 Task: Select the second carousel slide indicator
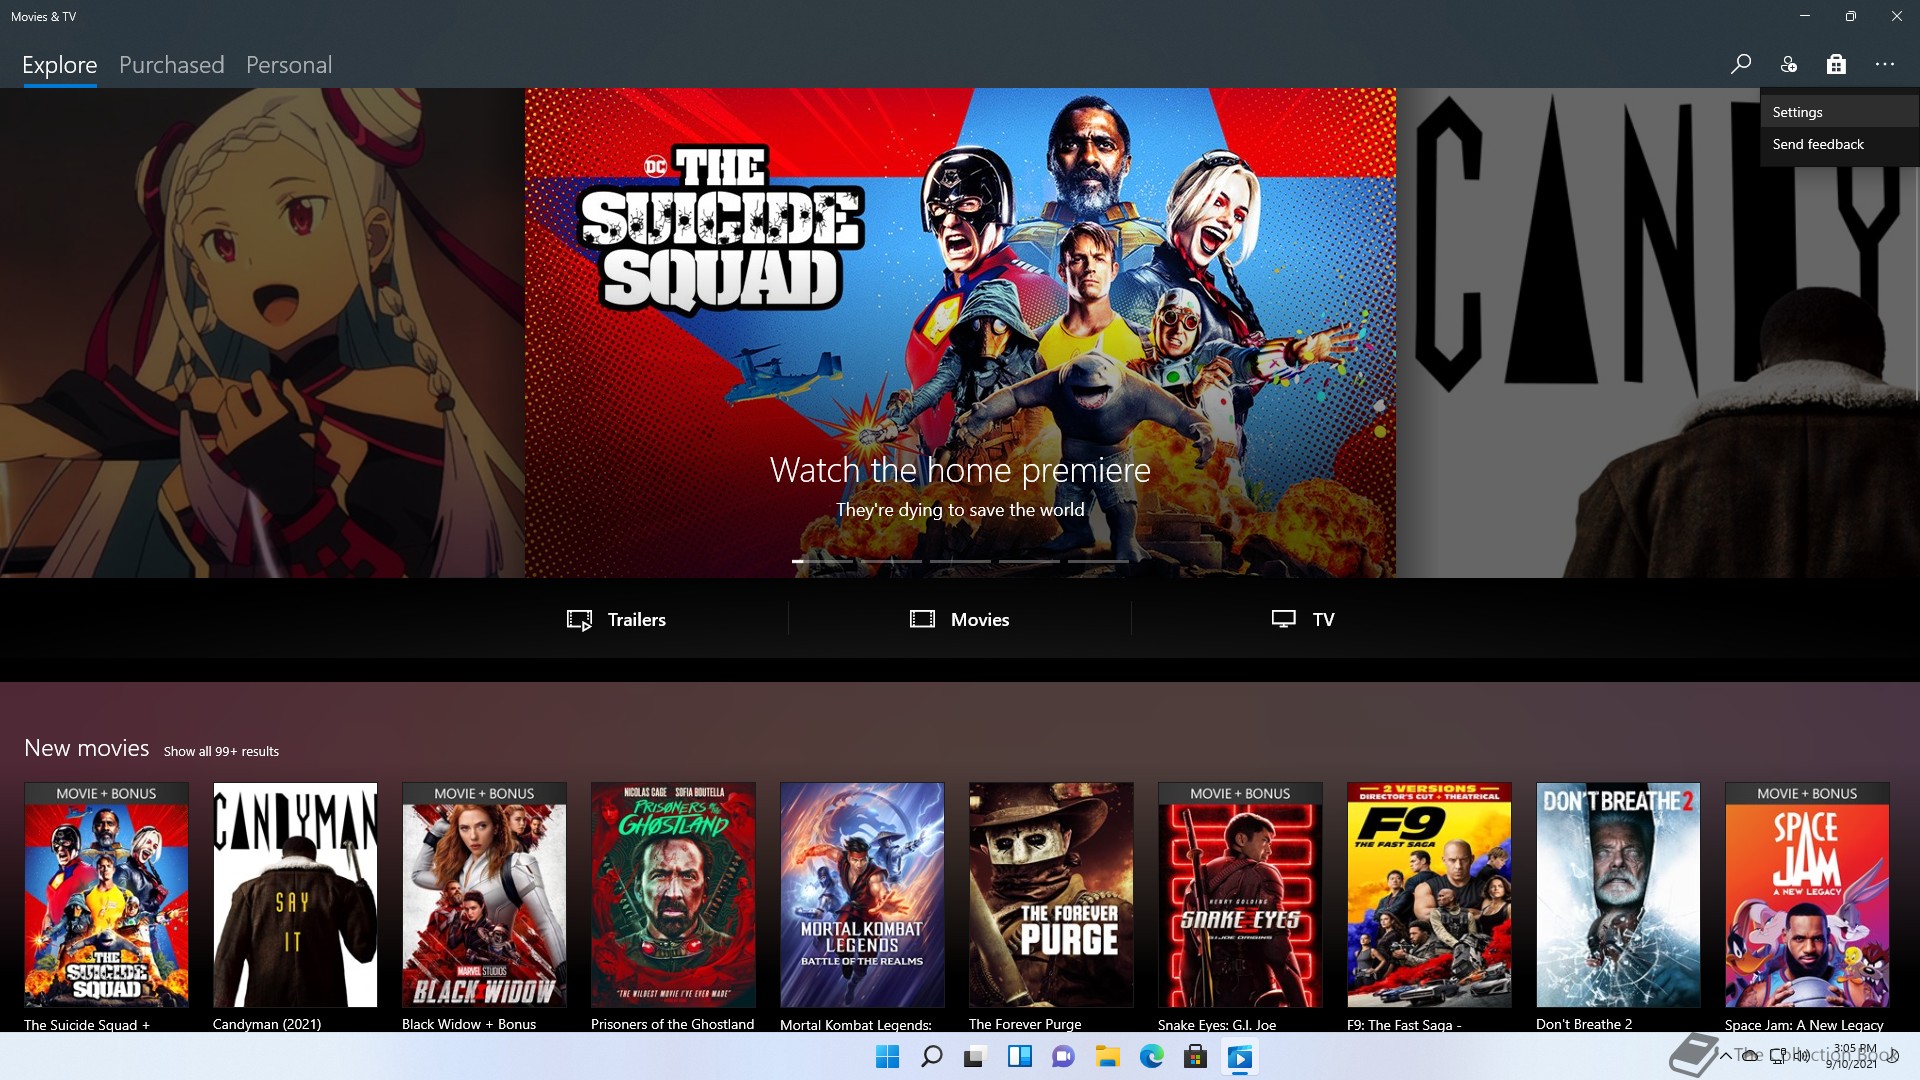(x=891, y=561)
